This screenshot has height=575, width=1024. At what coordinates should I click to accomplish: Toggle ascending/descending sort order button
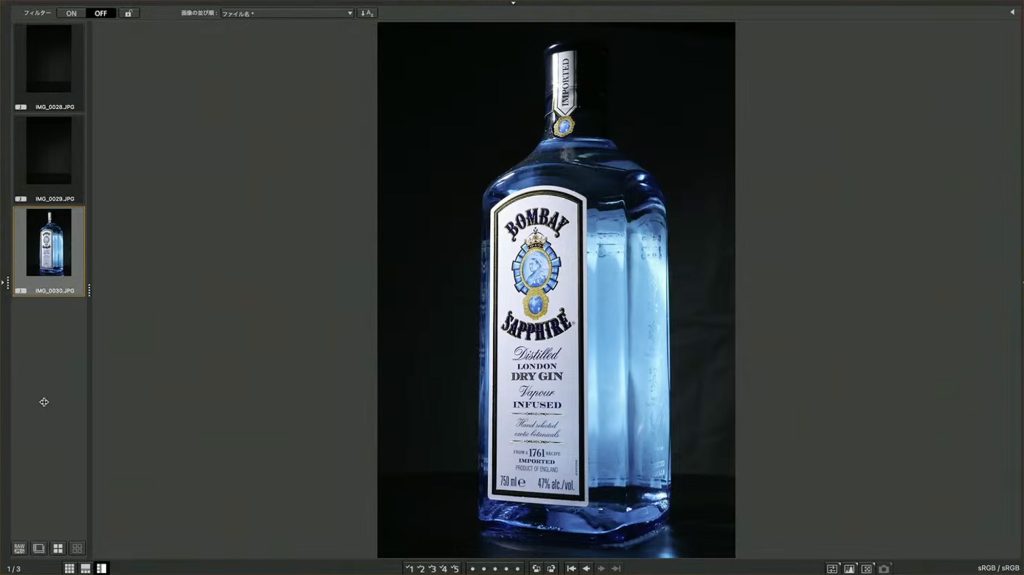(x=367, y=13)
